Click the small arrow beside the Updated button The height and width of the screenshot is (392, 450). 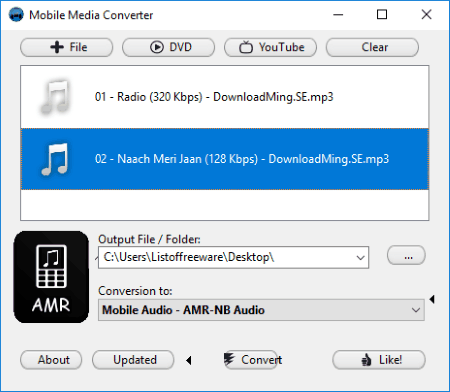tap(189, 360)
